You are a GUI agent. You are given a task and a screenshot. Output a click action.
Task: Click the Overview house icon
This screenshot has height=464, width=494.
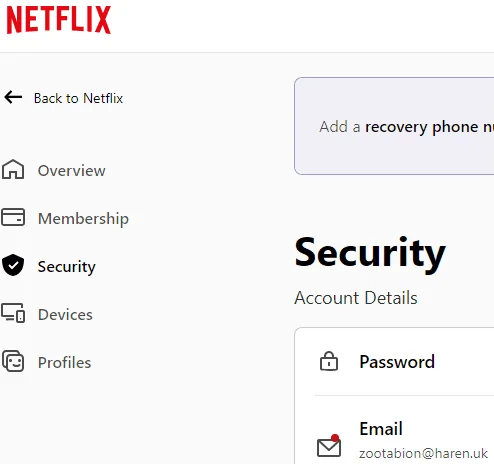coord(13,169)
